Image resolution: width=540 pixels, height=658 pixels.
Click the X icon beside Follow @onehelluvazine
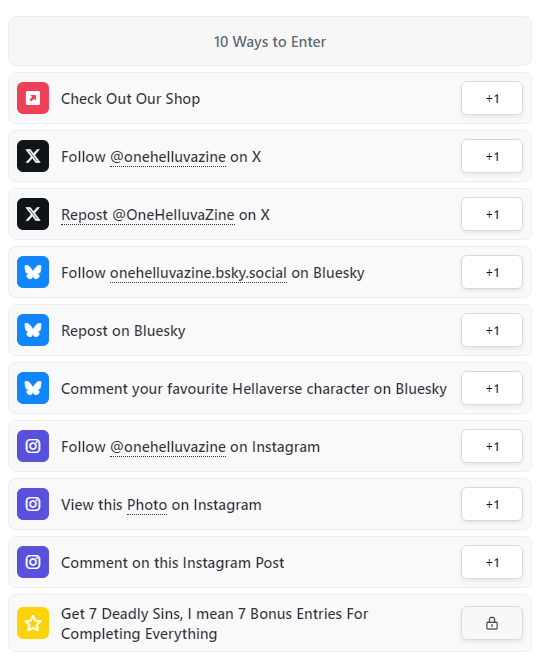pyautogui.click(x=33, y=156)
